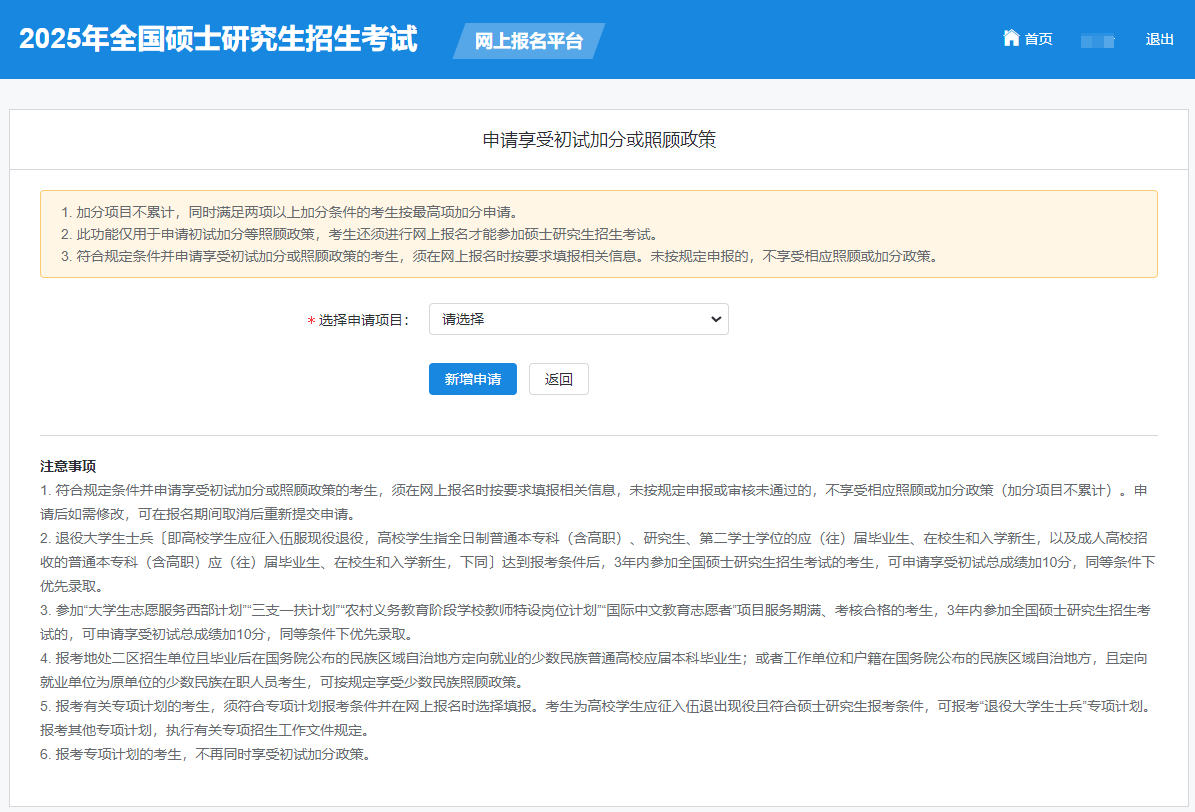
Task: Click the red required asterisk marker
Action: point(311,321)
